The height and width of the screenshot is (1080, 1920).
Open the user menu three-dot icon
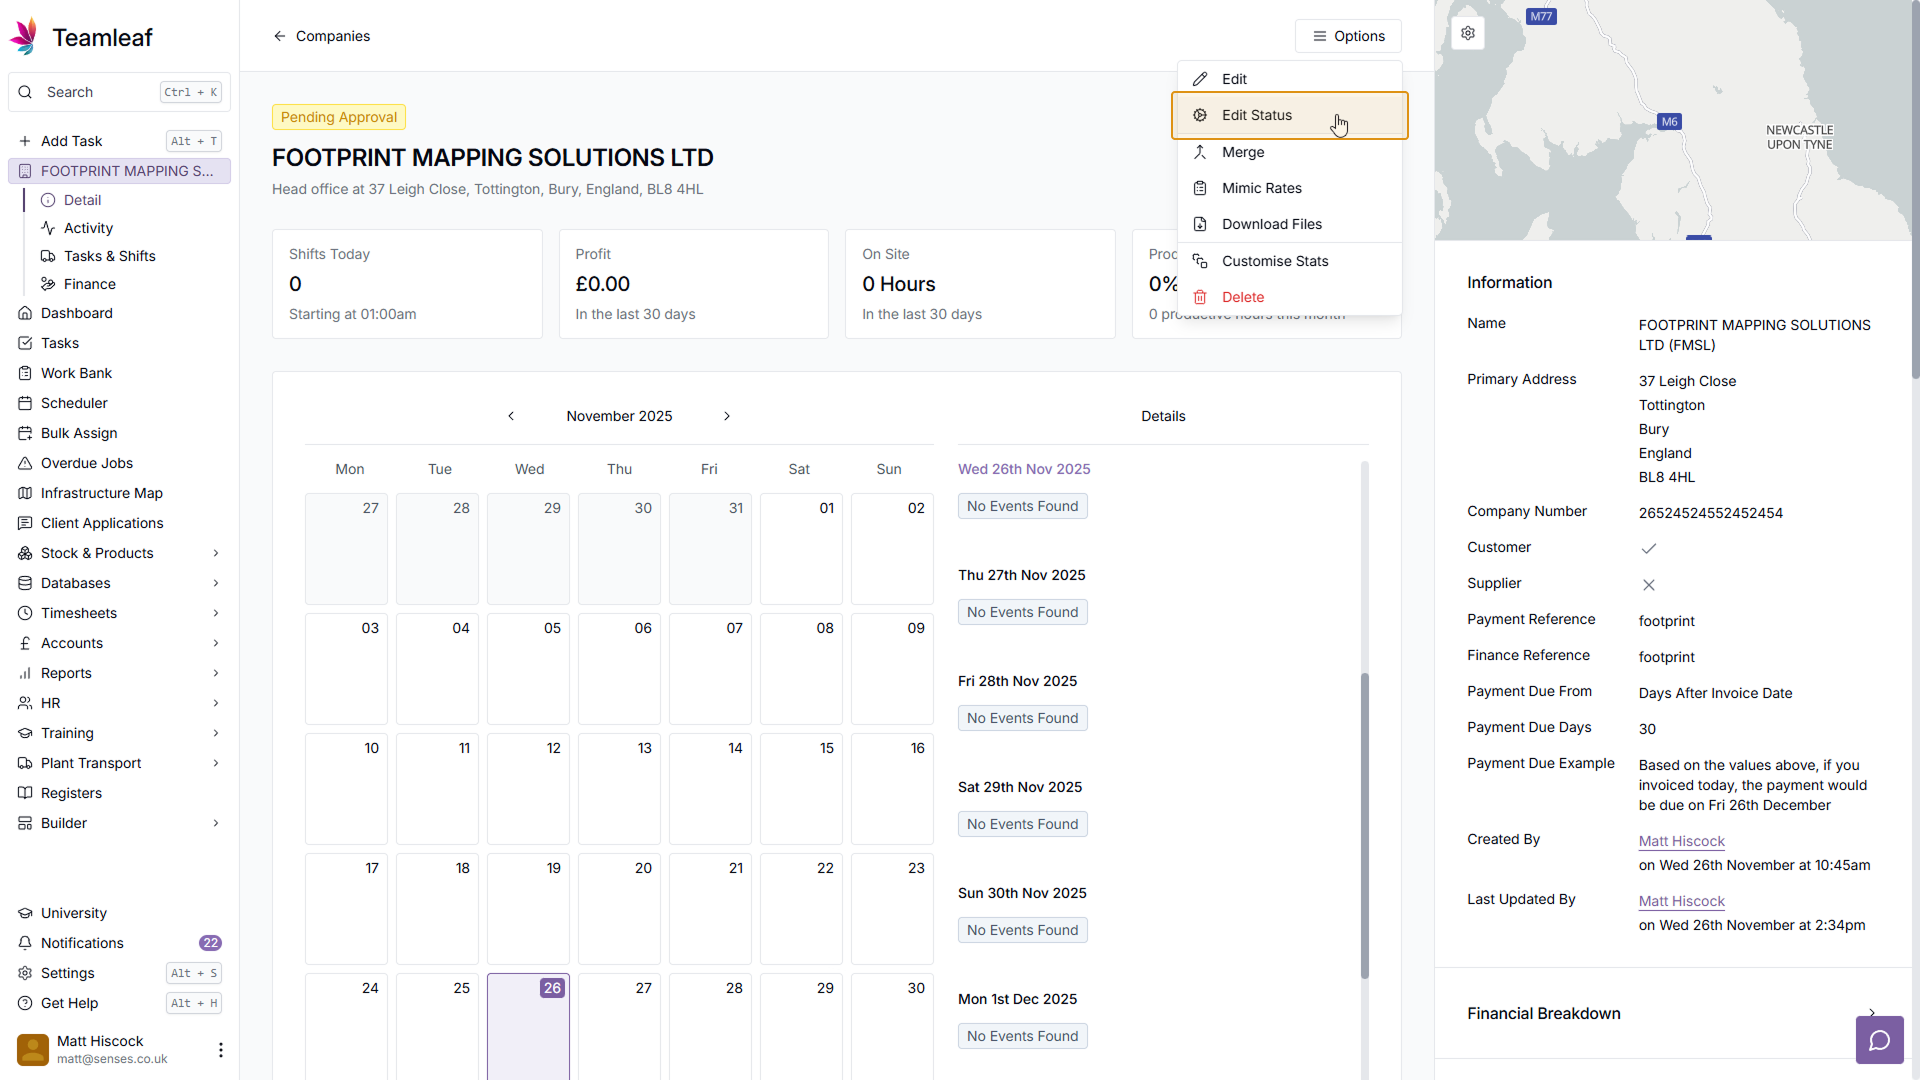click(220, 1049)
